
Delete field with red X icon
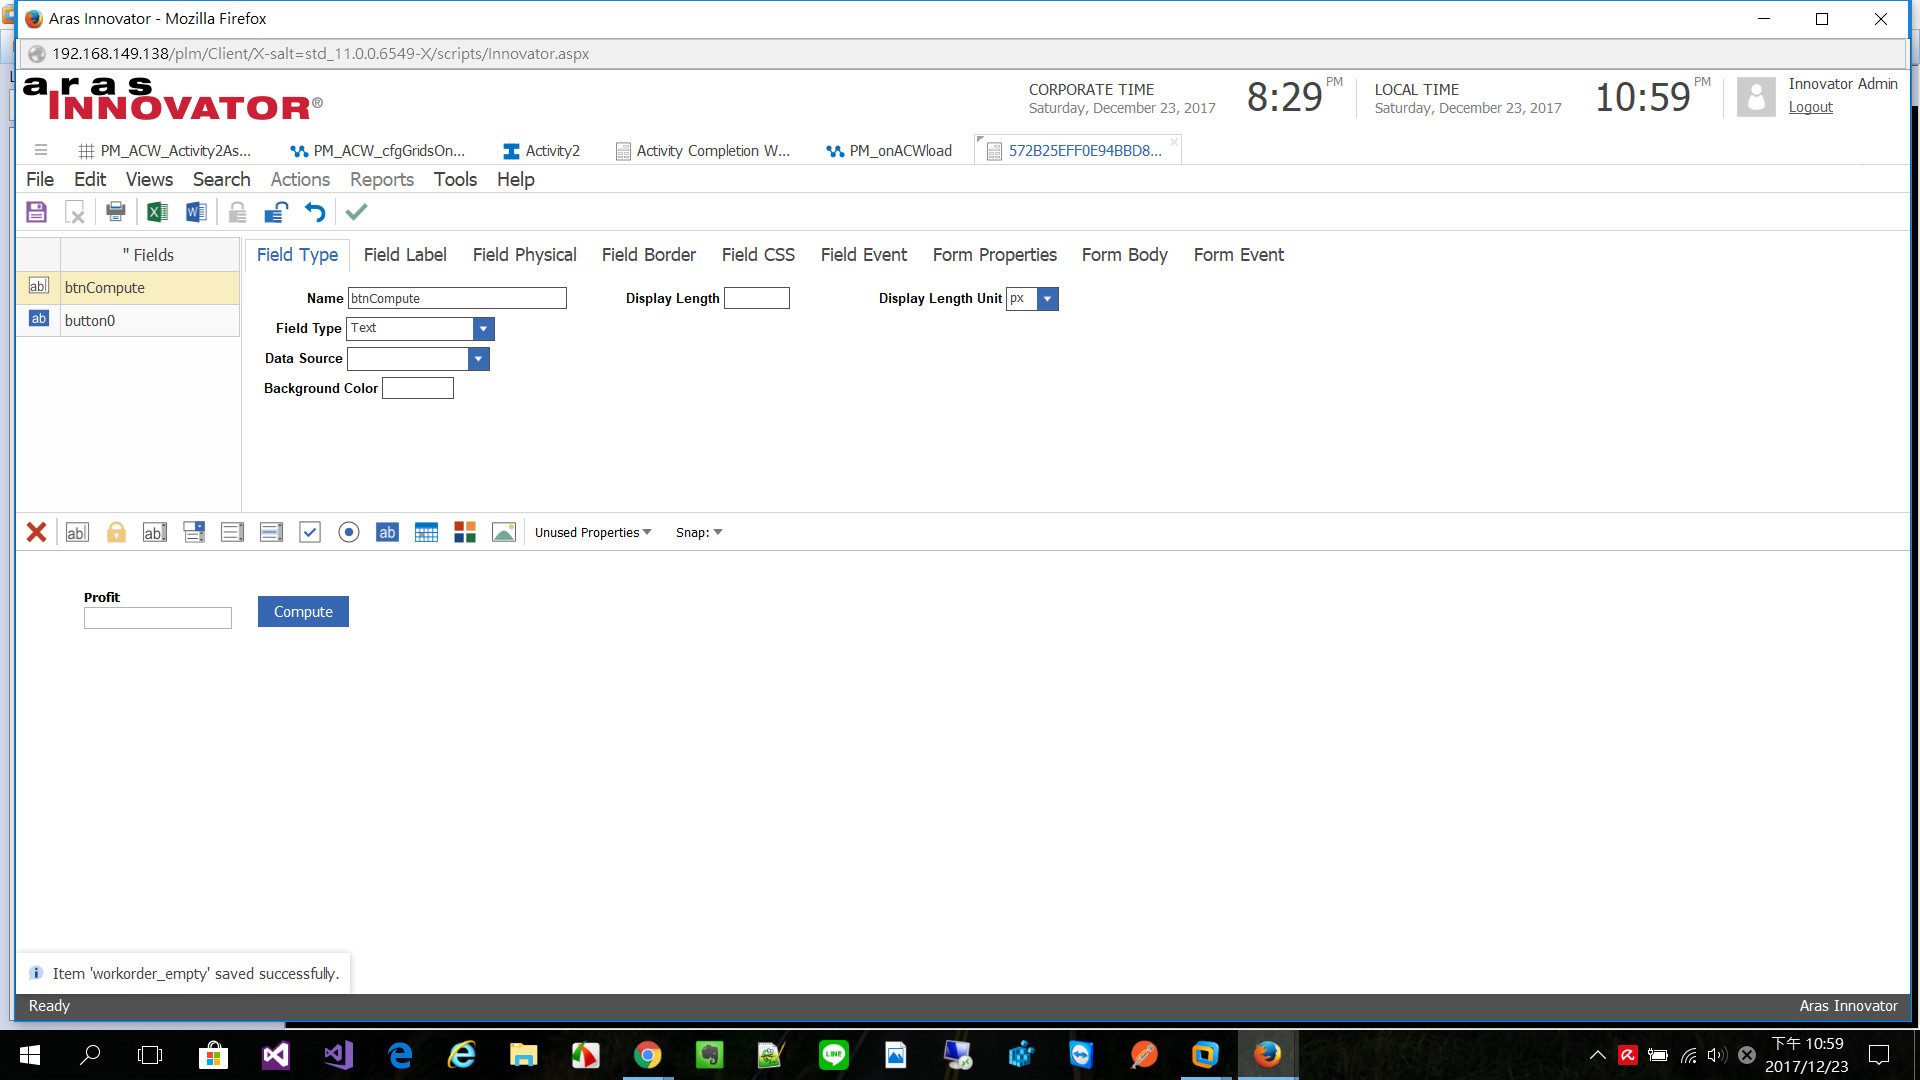click(37, 532)
